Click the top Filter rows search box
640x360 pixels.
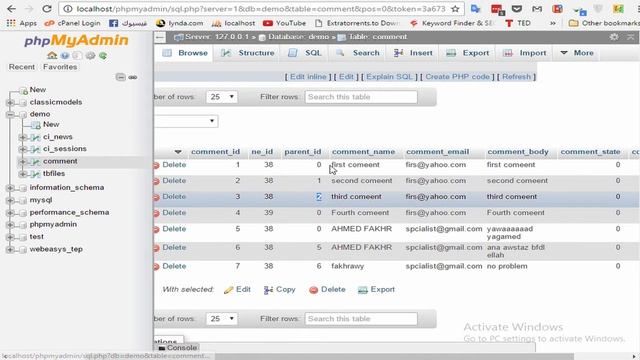point(361,97)
